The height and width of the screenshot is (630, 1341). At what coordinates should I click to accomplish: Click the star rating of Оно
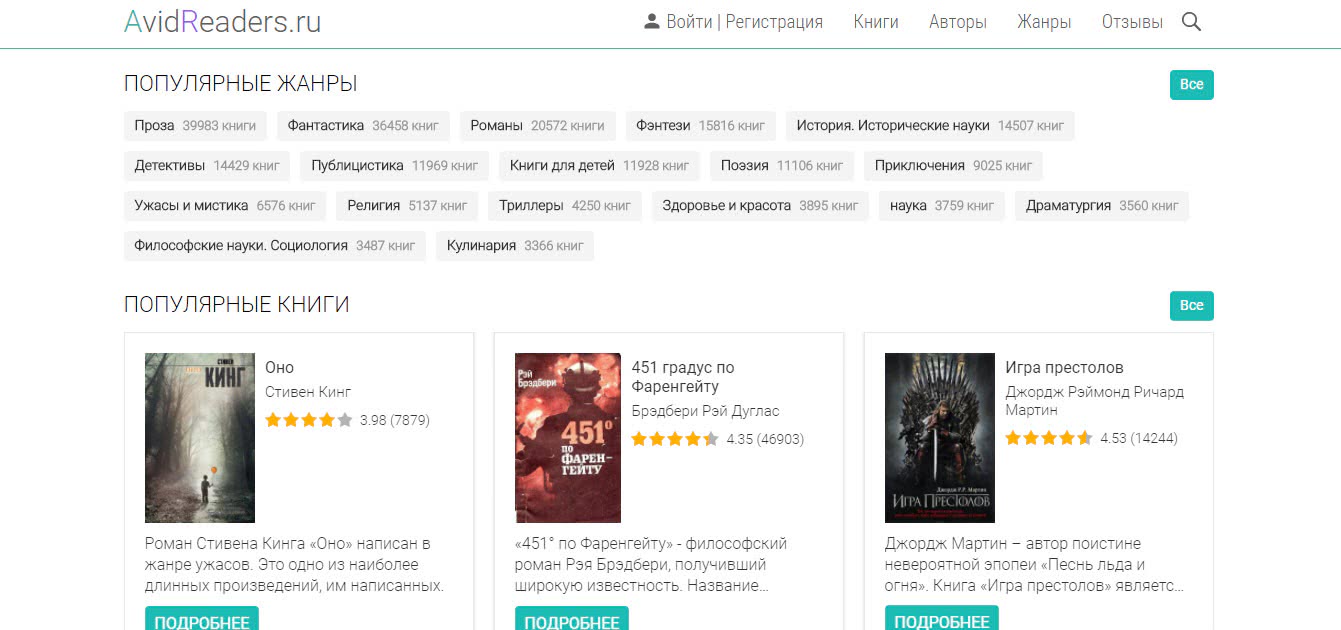308,421
